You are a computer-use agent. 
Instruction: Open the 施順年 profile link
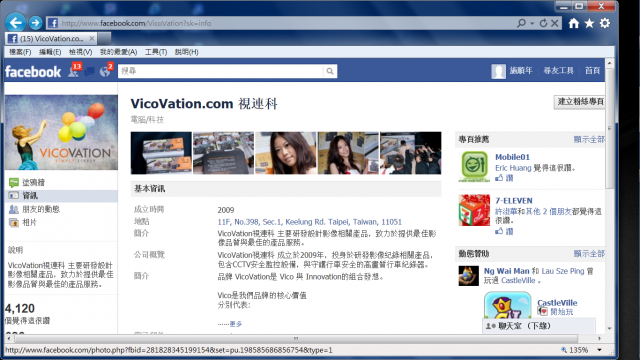[521, 71]
